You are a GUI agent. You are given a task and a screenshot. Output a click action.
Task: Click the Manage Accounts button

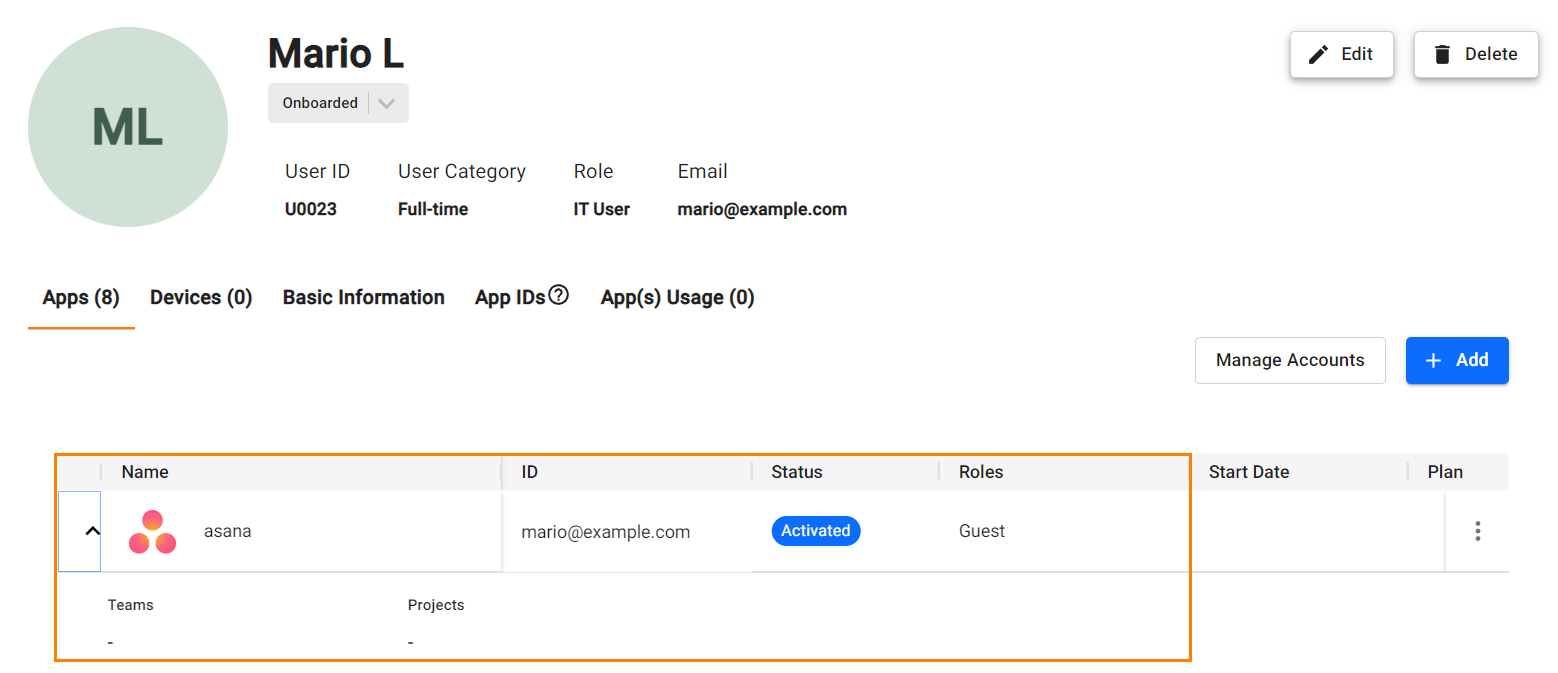click(x=1290, y=360)
